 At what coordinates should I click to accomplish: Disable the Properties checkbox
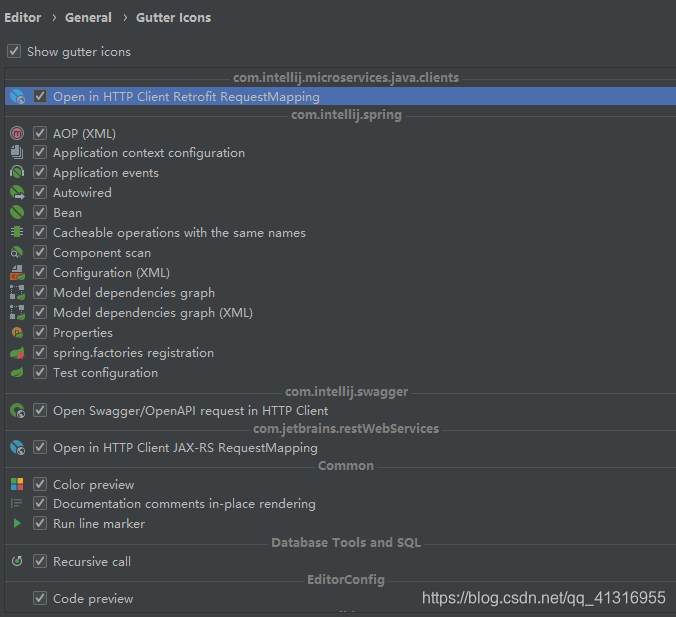click(40, 332)
